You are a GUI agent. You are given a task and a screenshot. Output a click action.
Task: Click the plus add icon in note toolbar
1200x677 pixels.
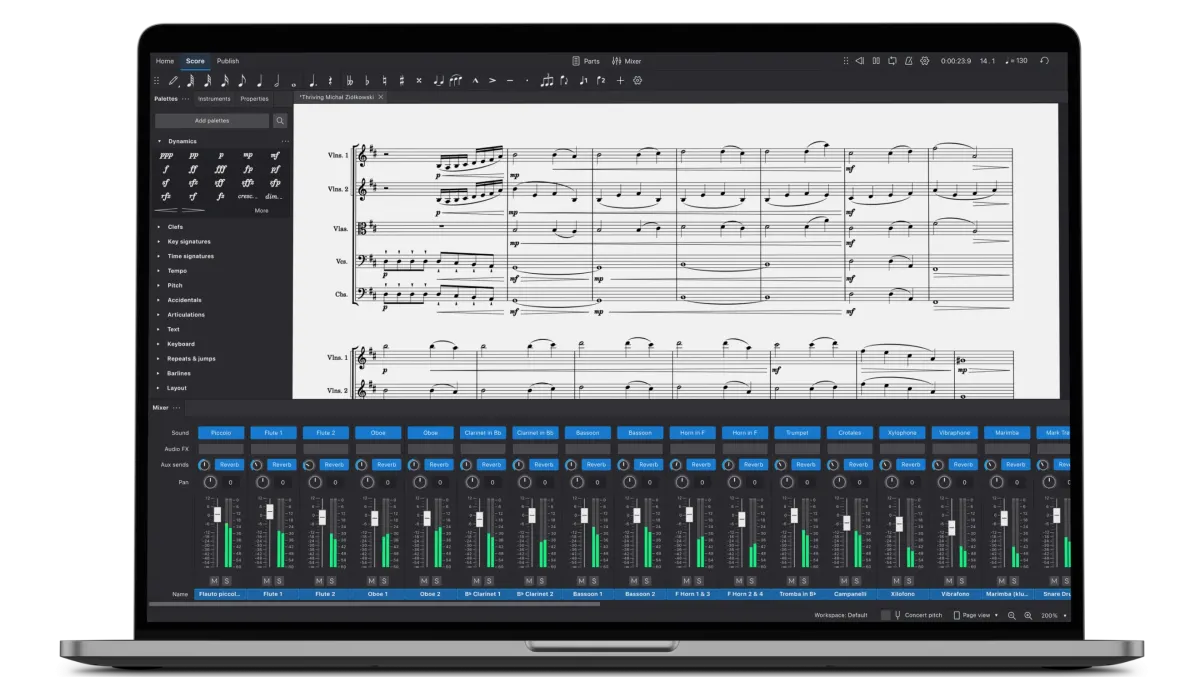pyautogui.click(x=620, y=80)
